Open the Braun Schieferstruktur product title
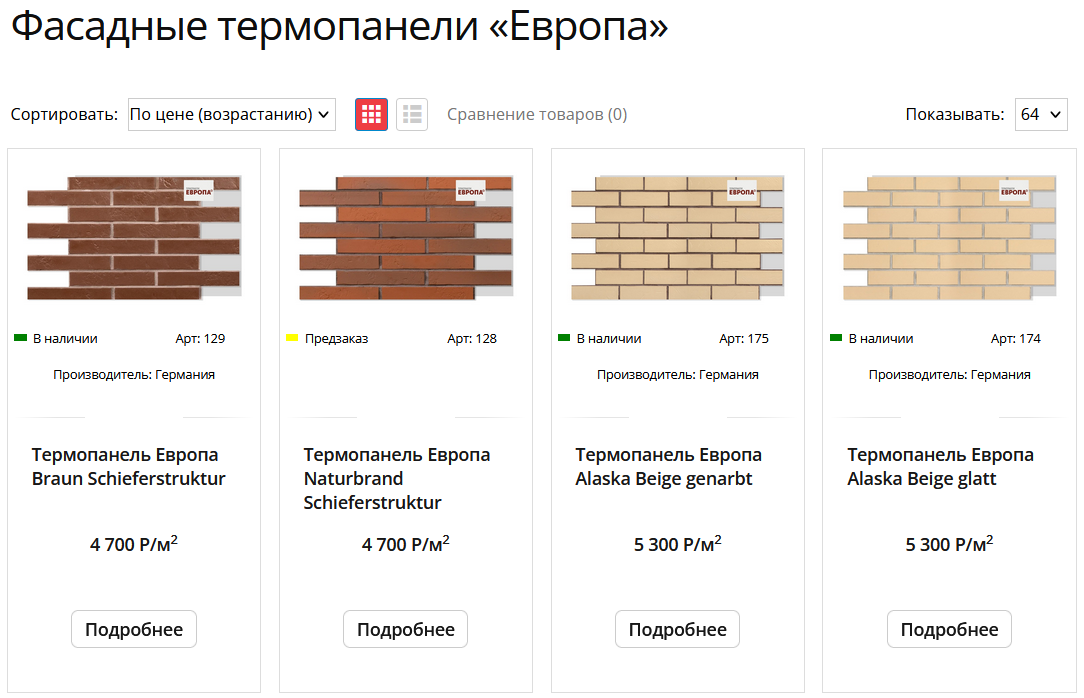Screen dimensions: 1084x698 point(129,466)
